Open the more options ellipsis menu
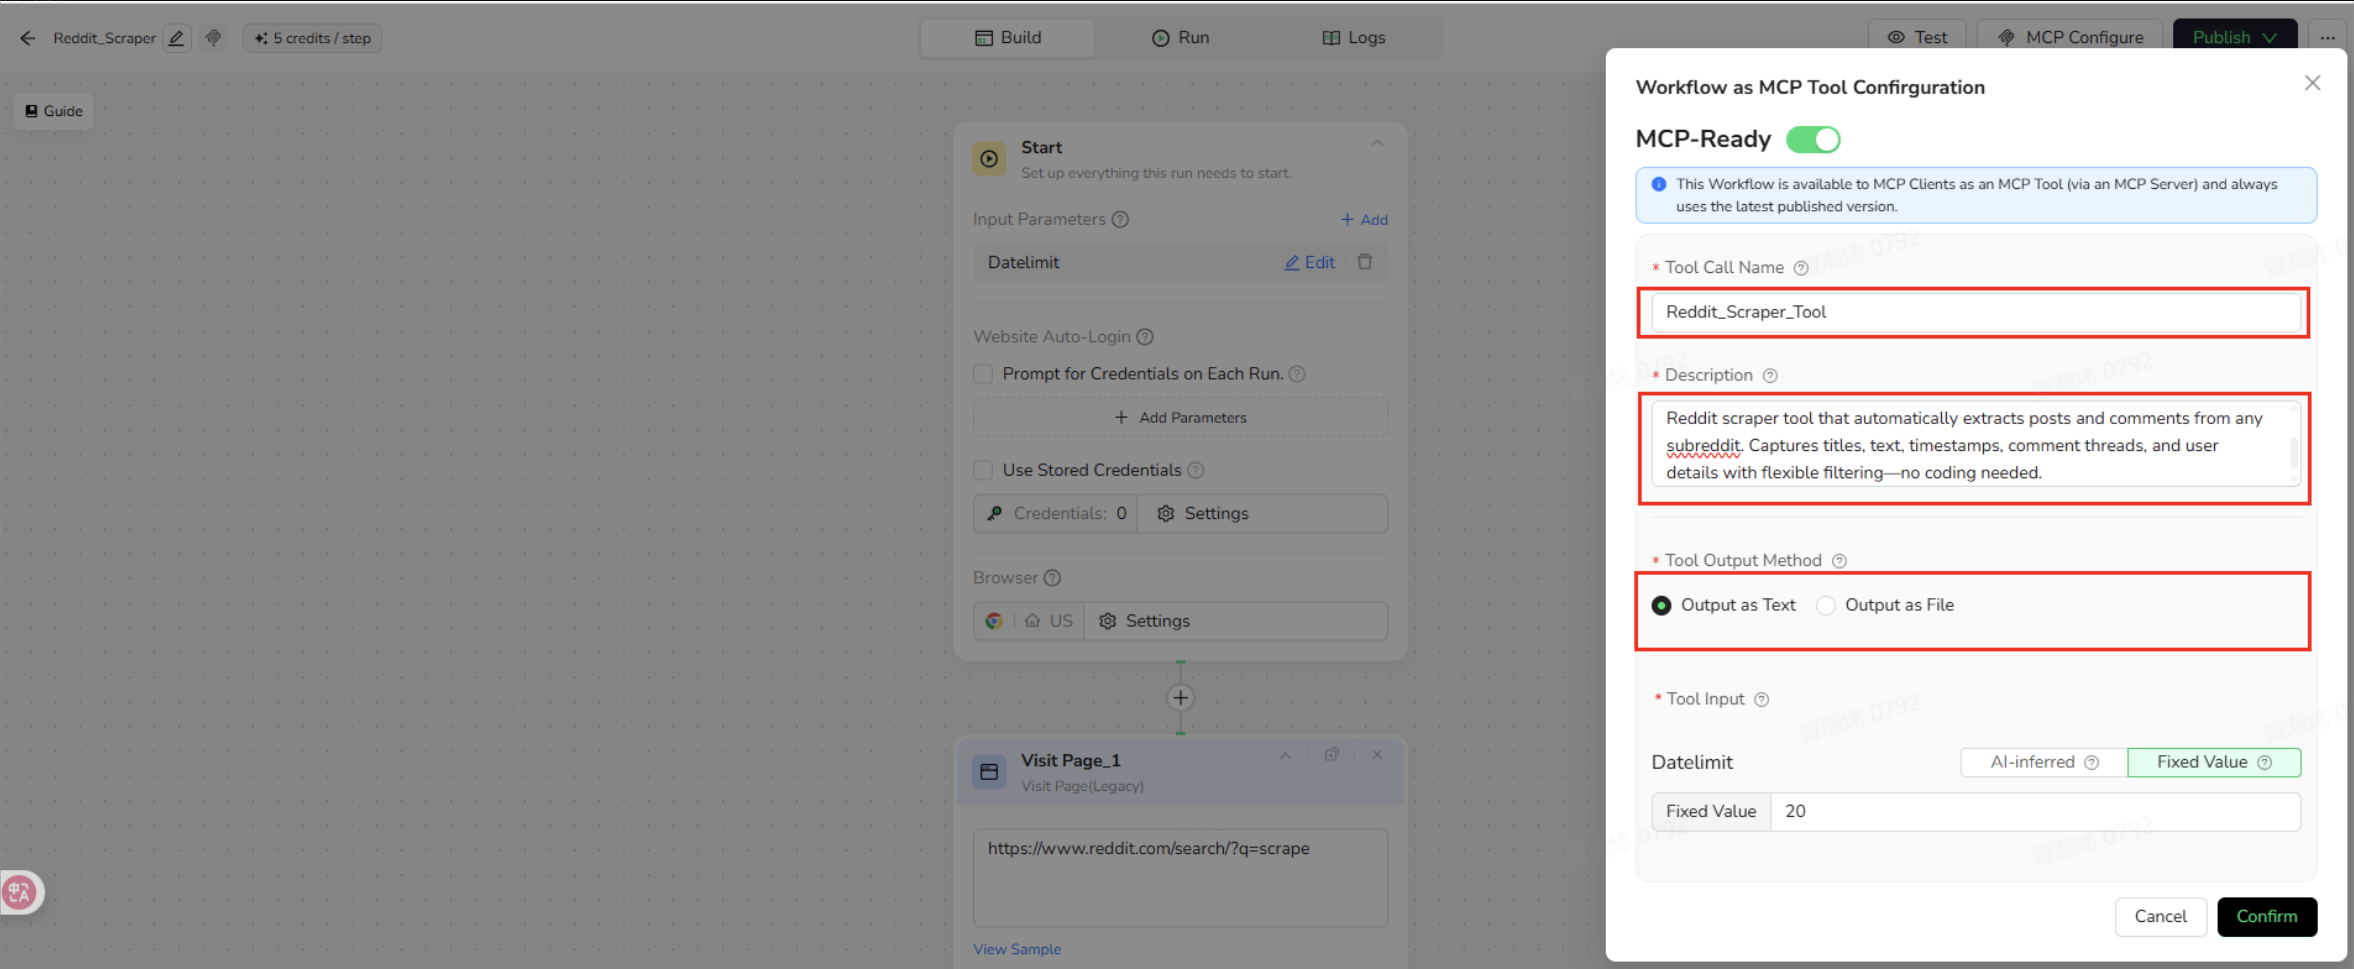This screenshot has width=2354, height=969. (2328, 37)
